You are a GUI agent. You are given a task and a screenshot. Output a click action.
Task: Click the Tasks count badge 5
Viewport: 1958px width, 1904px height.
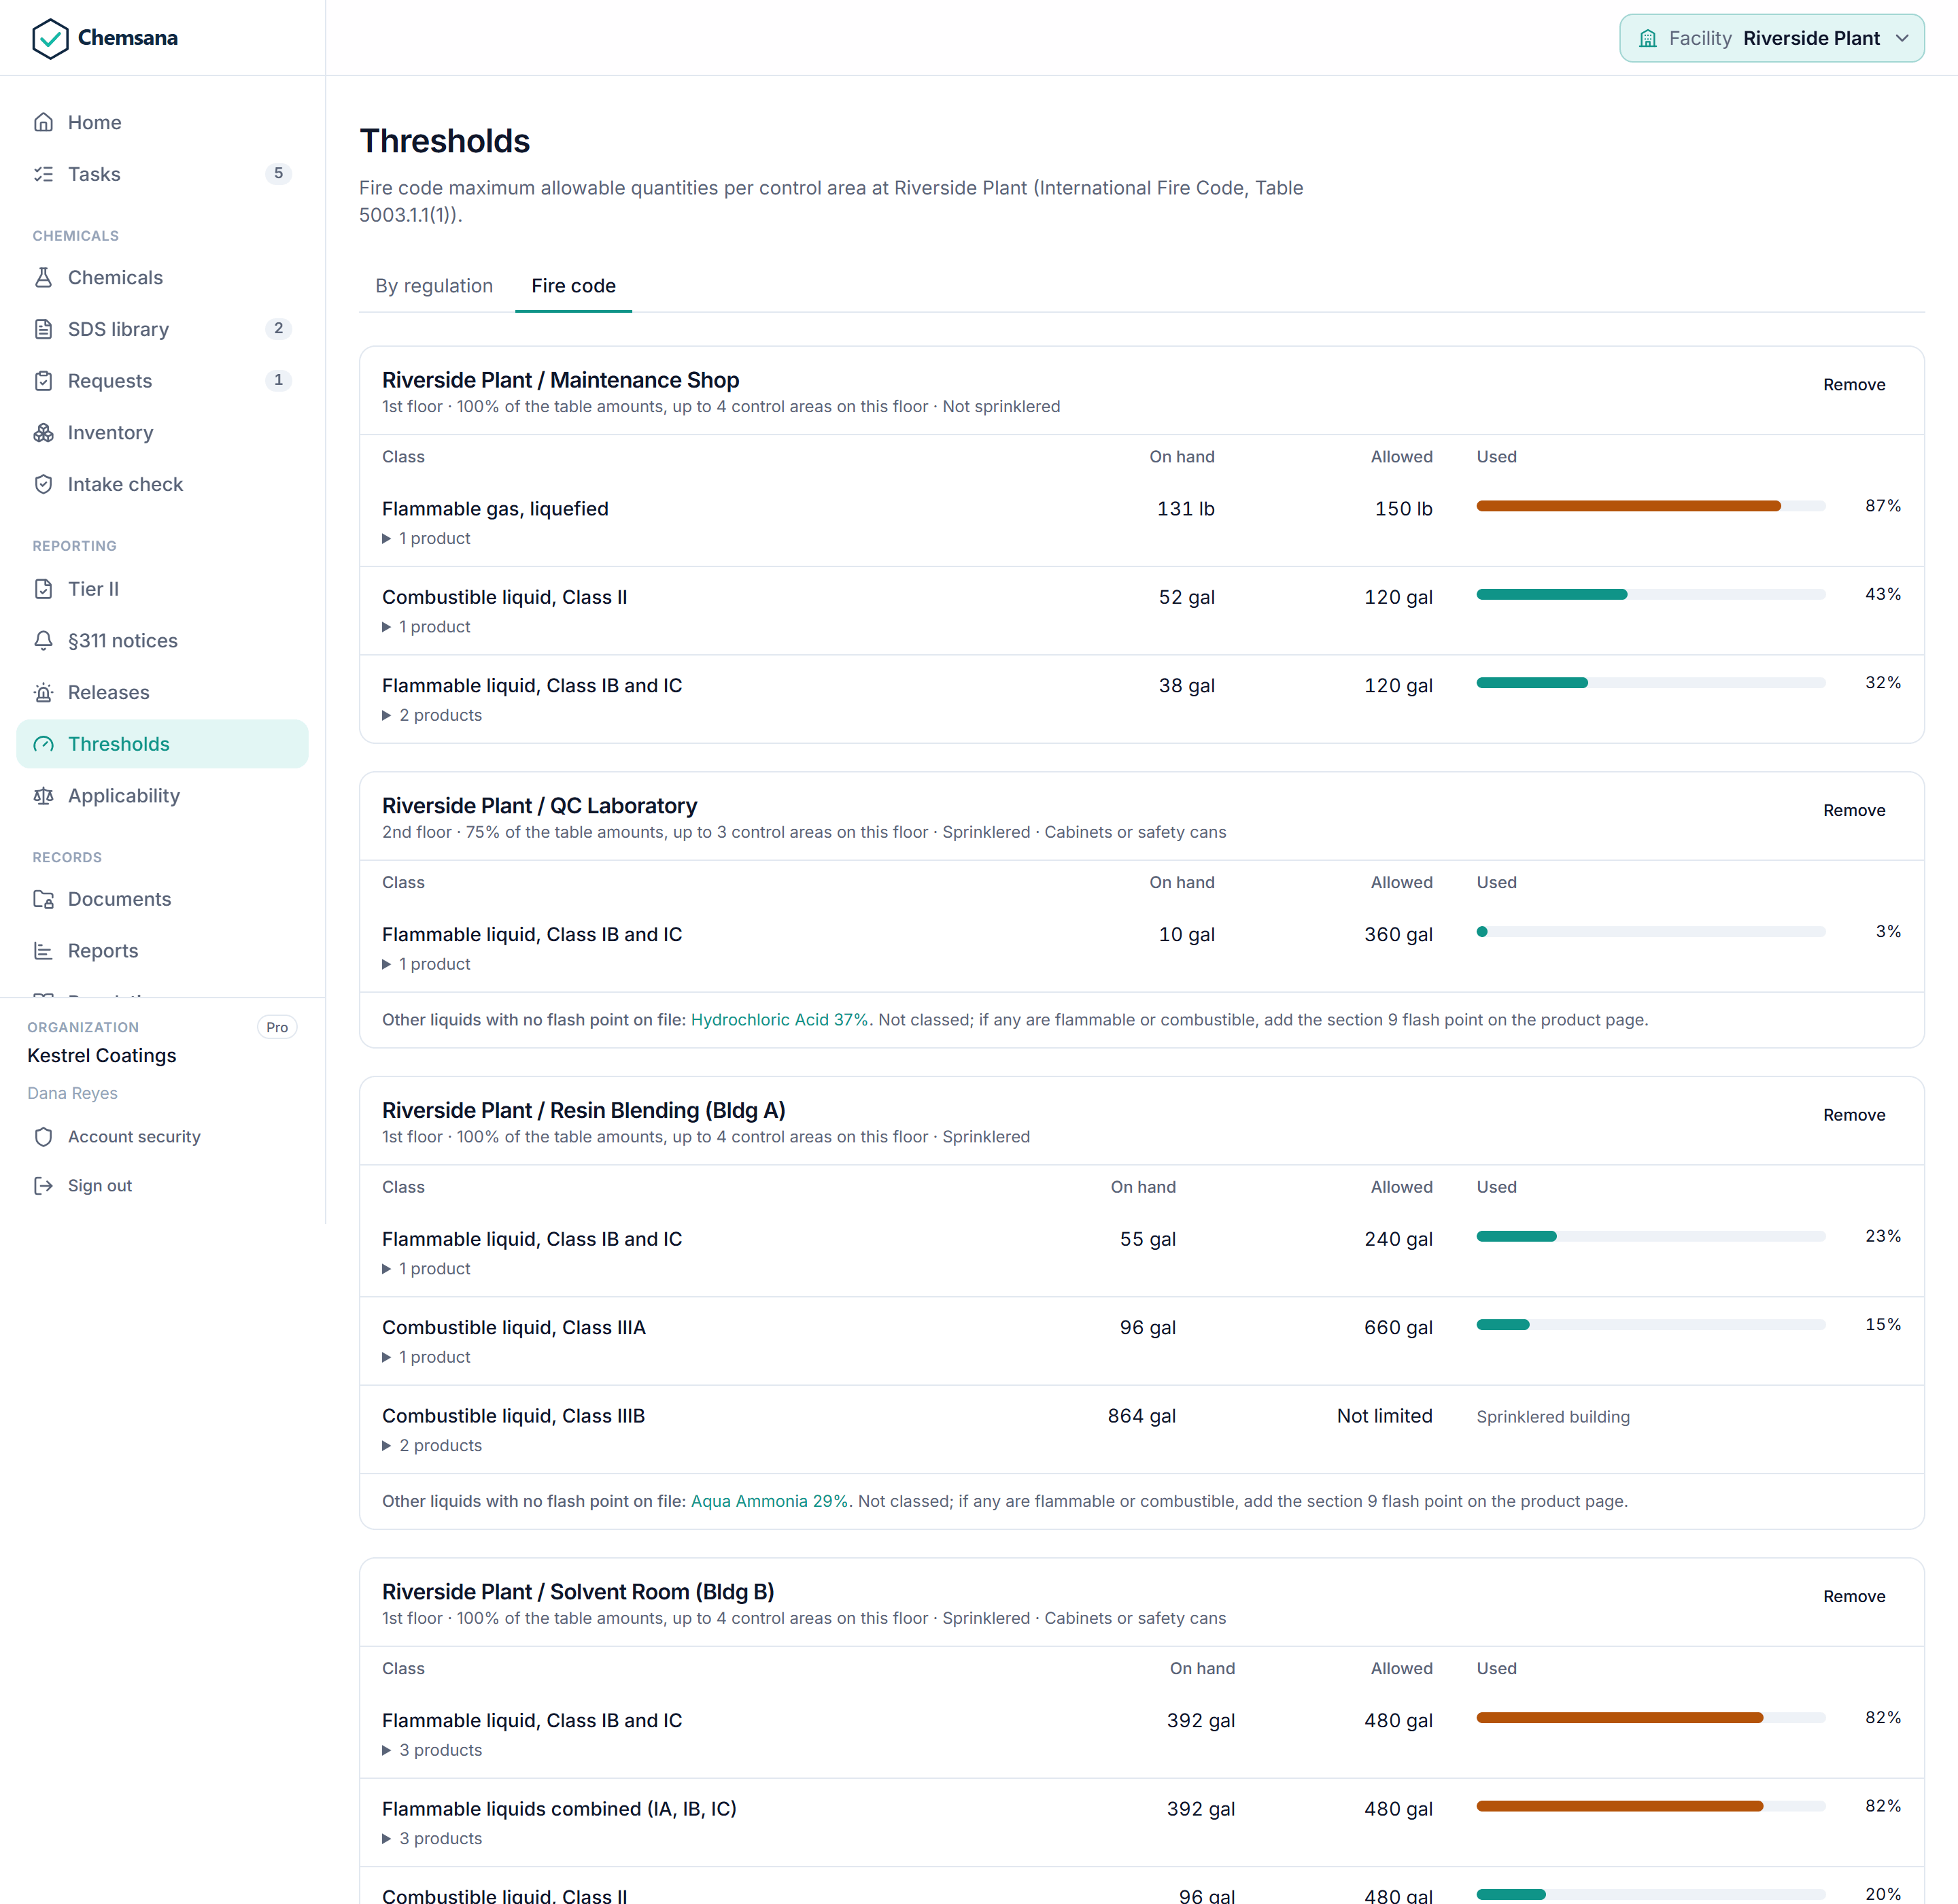tap(278, 173)
